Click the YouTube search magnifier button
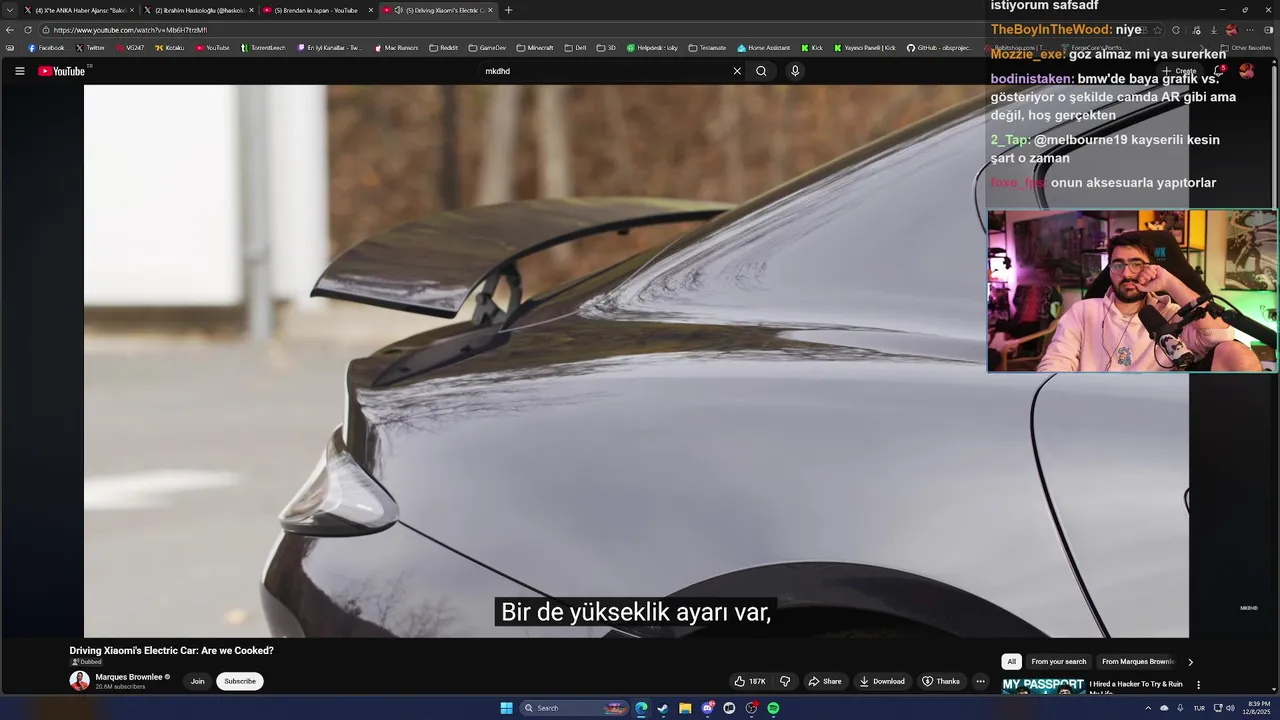Image resolution: width=1280 pixels, height=720 pixels. point(761,71)
